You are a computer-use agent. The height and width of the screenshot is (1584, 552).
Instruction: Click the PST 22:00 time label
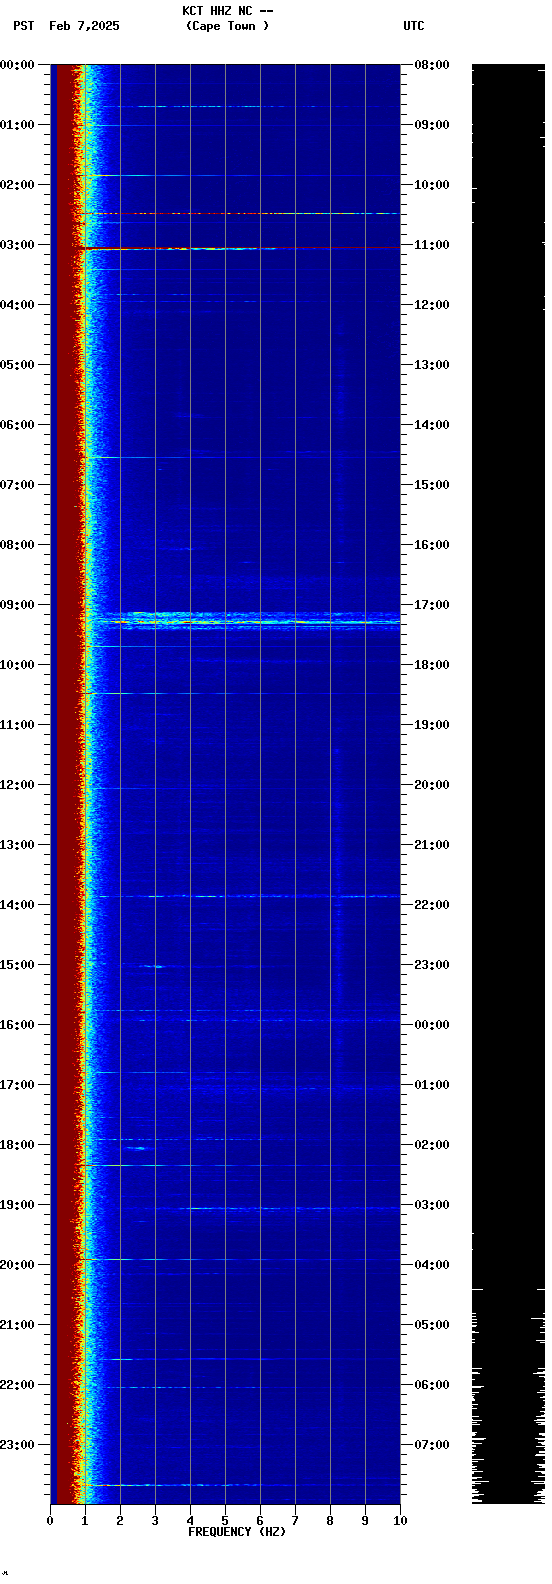(x=17, y=1385)
